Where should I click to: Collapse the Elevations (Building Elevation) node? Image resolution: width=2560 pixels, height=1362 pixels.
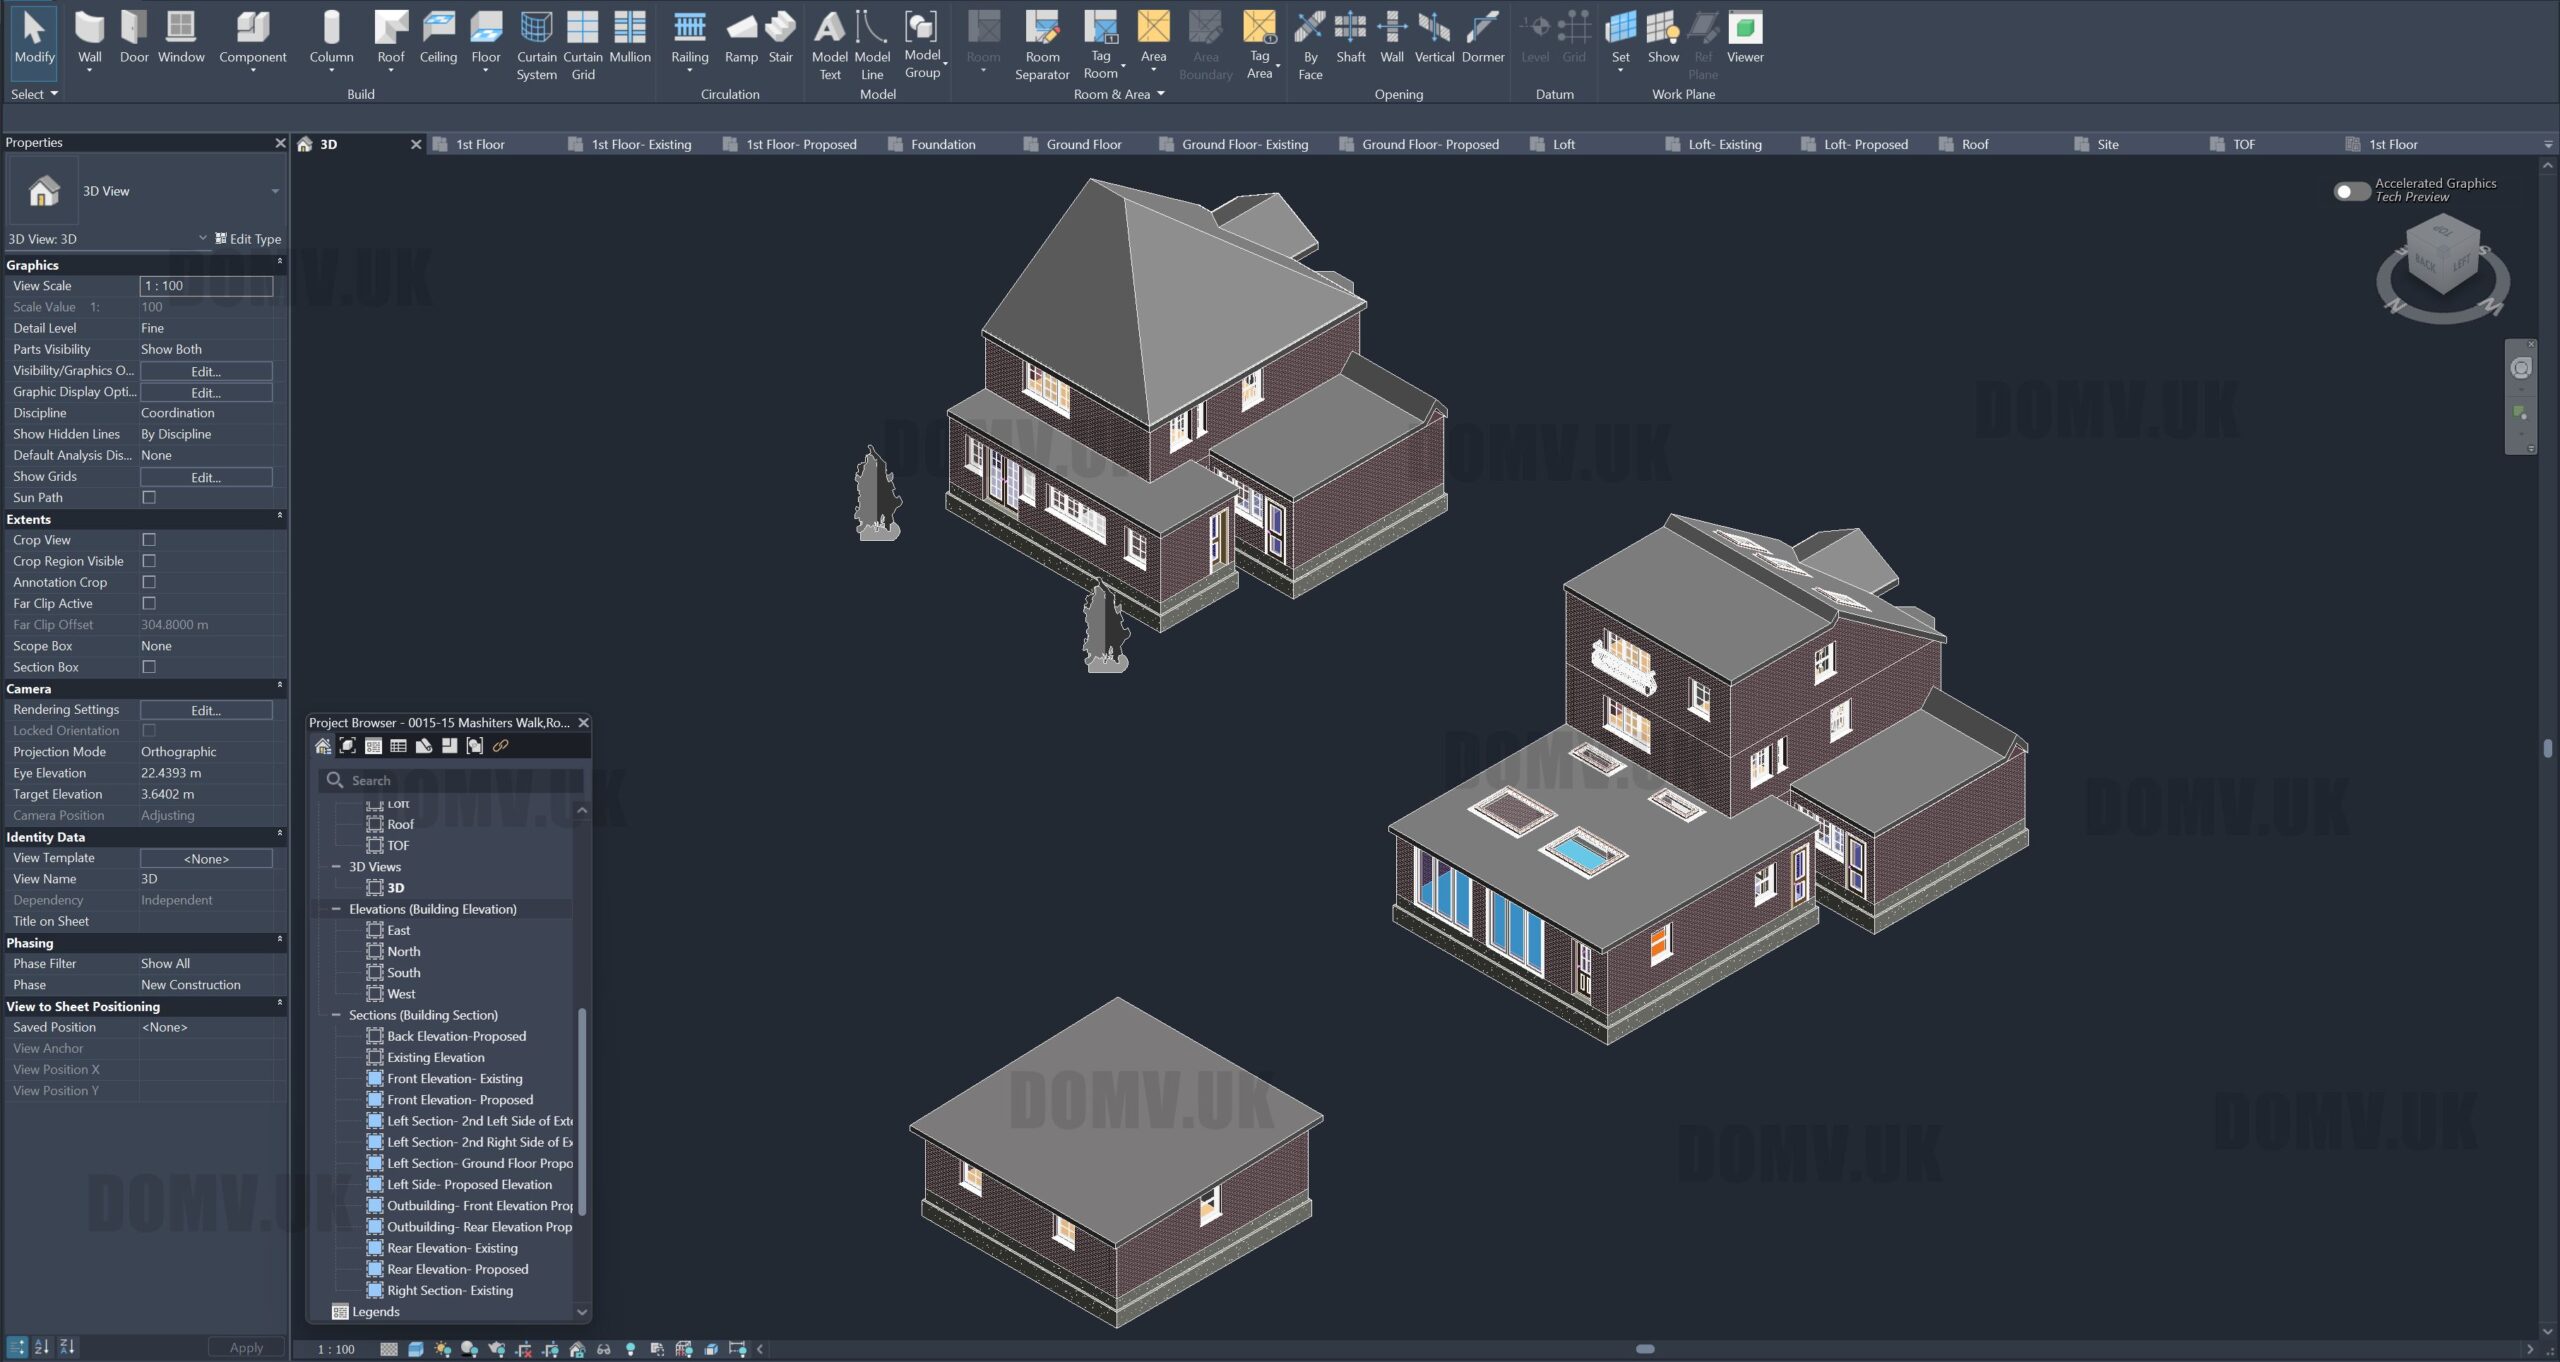click(336, 909)
